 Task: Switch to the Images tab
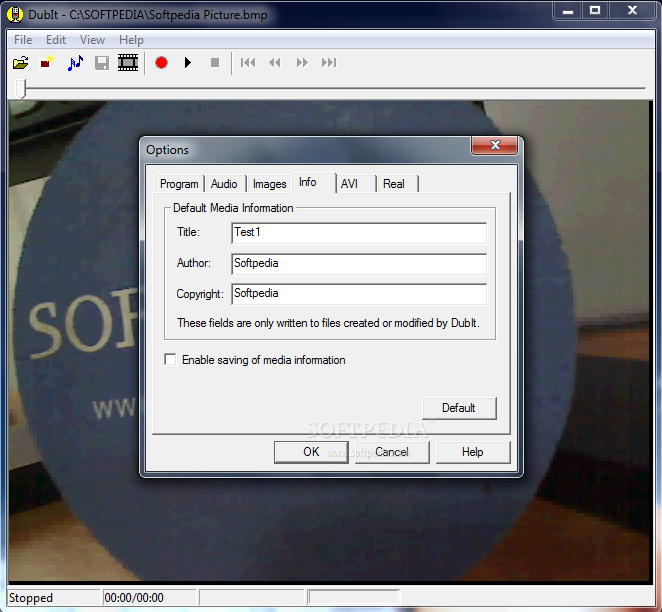pos(269,184)
